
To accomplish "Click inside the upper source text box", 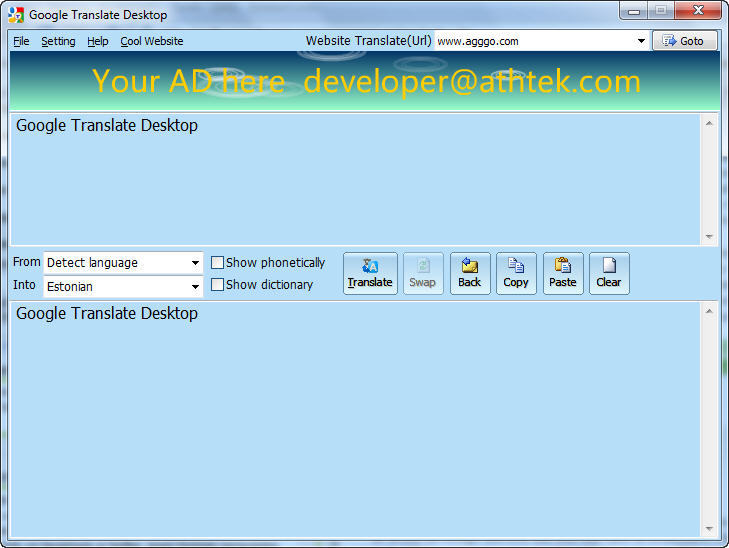I will 355,179.
